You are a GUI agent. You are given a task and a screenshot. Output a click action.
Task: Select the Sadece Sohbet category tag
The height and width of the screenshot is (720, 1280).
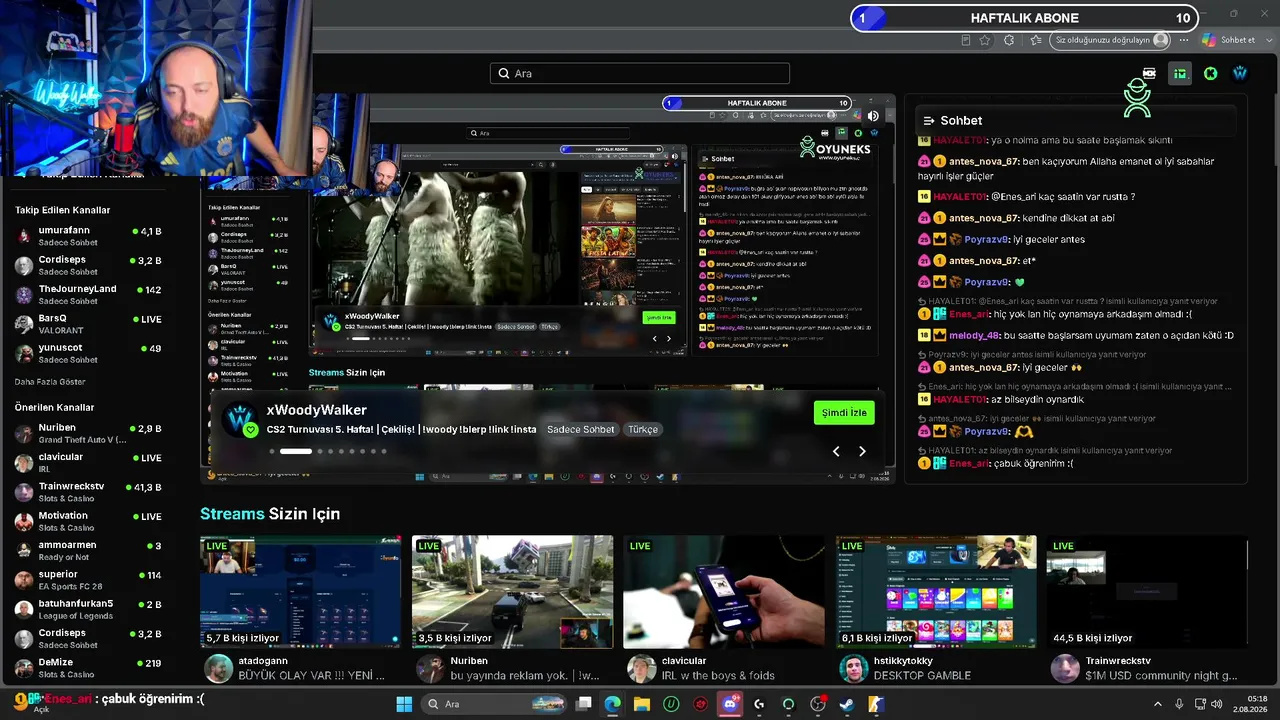coord(581,429)
